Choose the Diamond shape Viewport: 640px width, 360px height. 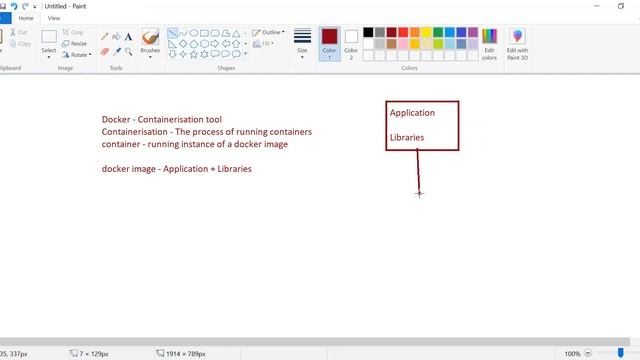pyautogui.click(x=183, y=44)
